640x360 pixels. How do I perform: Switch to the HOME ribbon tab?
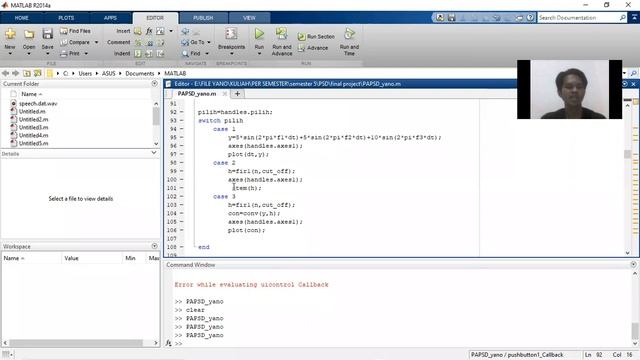point(22,18)
